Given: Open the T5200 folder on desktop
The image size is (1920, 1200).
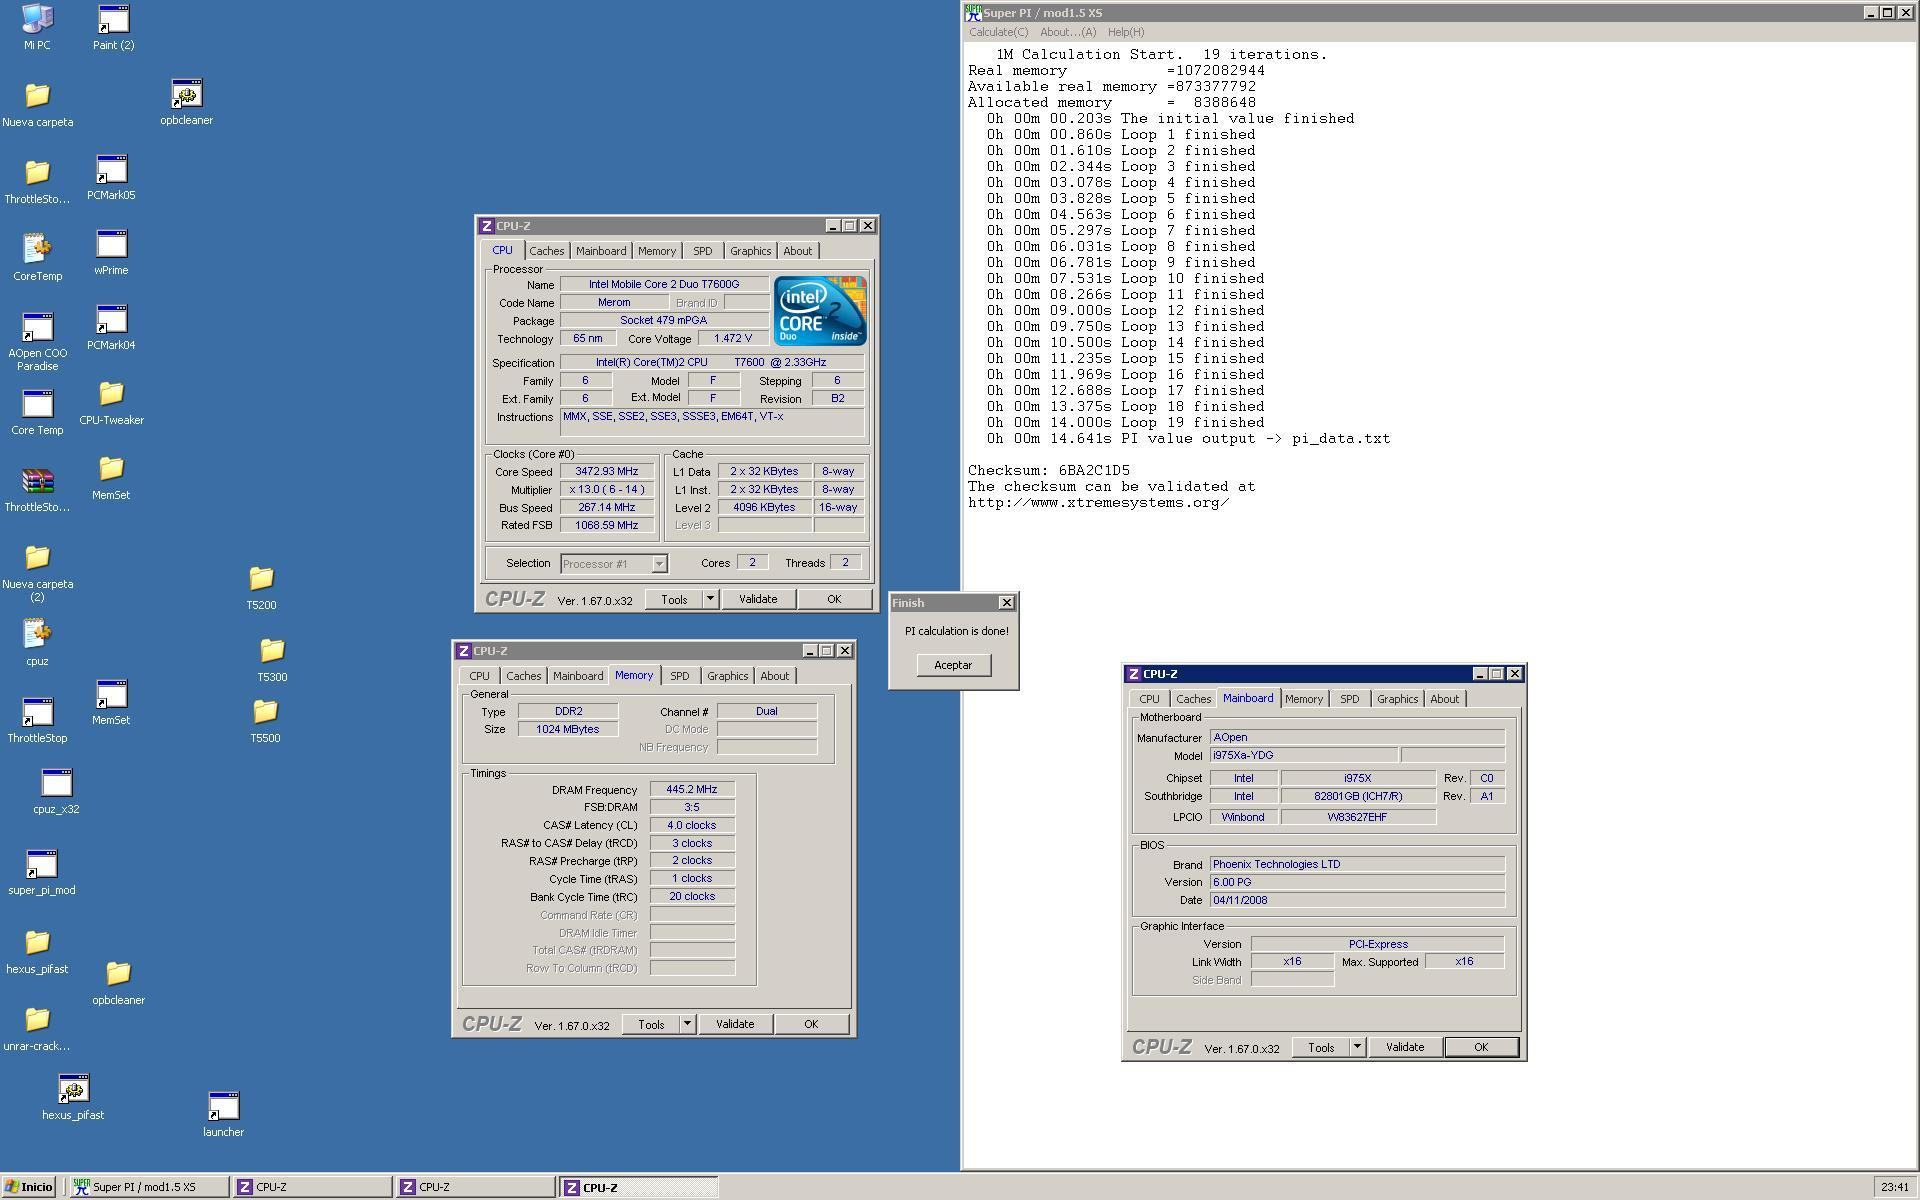Looking at the screenshot, I should [261, 579].
